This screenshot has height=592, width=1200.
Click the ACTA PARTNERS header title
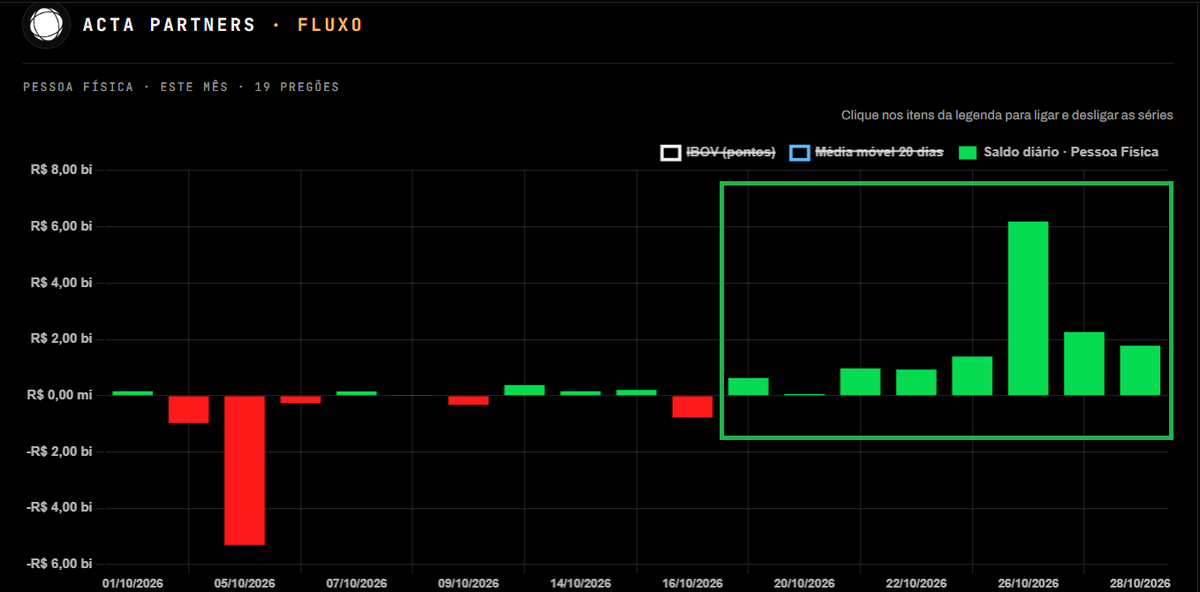tap(169, 24)
